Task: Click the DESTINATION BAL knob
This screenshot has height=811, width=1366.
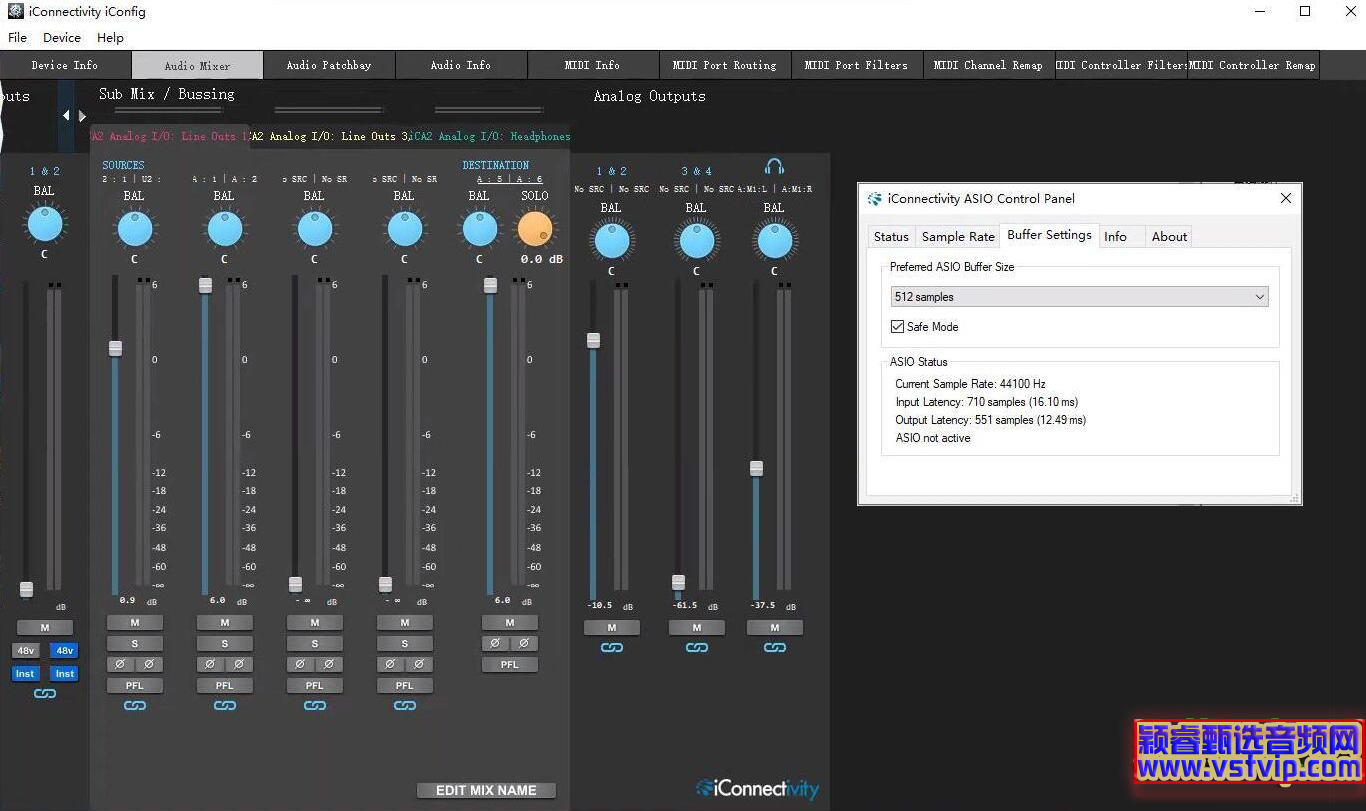Action: click(x=479, y=230)
